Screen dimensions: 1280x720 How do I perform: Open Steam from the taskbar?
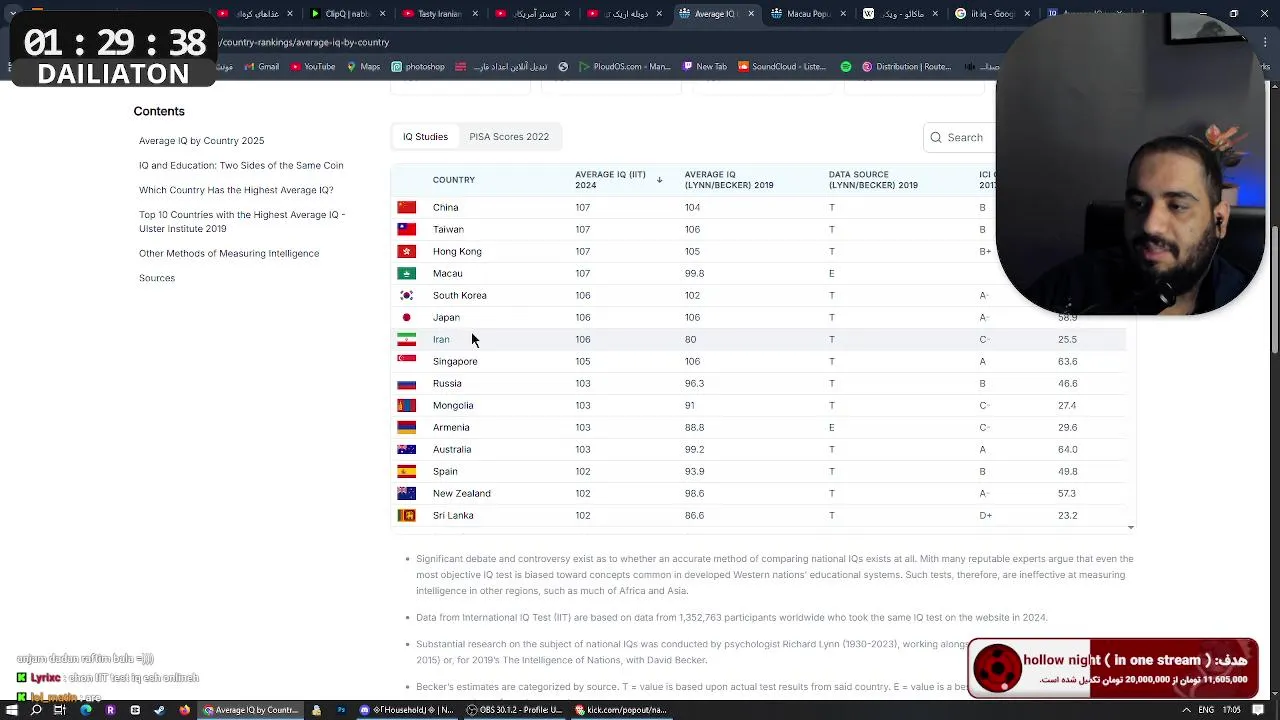click(159, 710)
